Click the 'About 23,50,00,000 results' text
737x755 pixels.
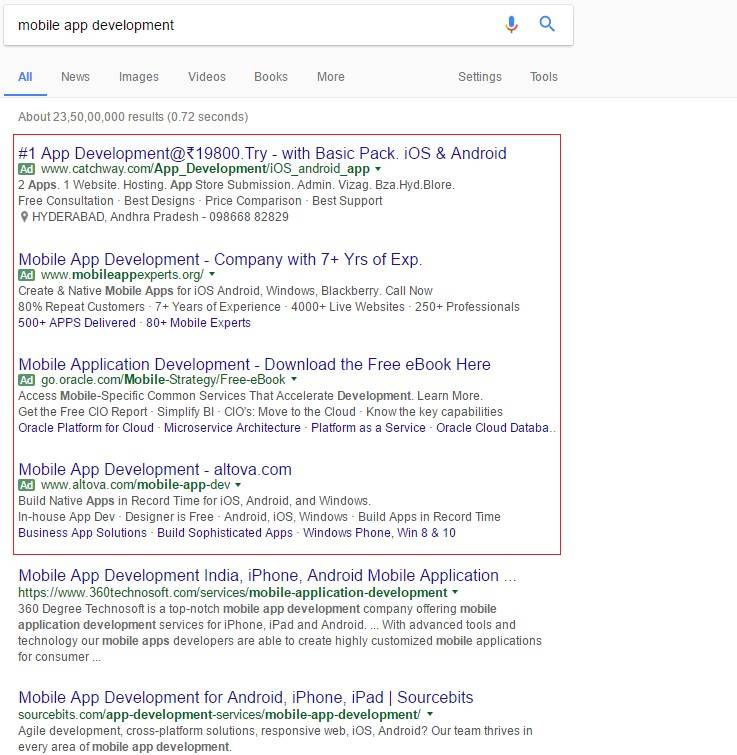coord(133,117)
